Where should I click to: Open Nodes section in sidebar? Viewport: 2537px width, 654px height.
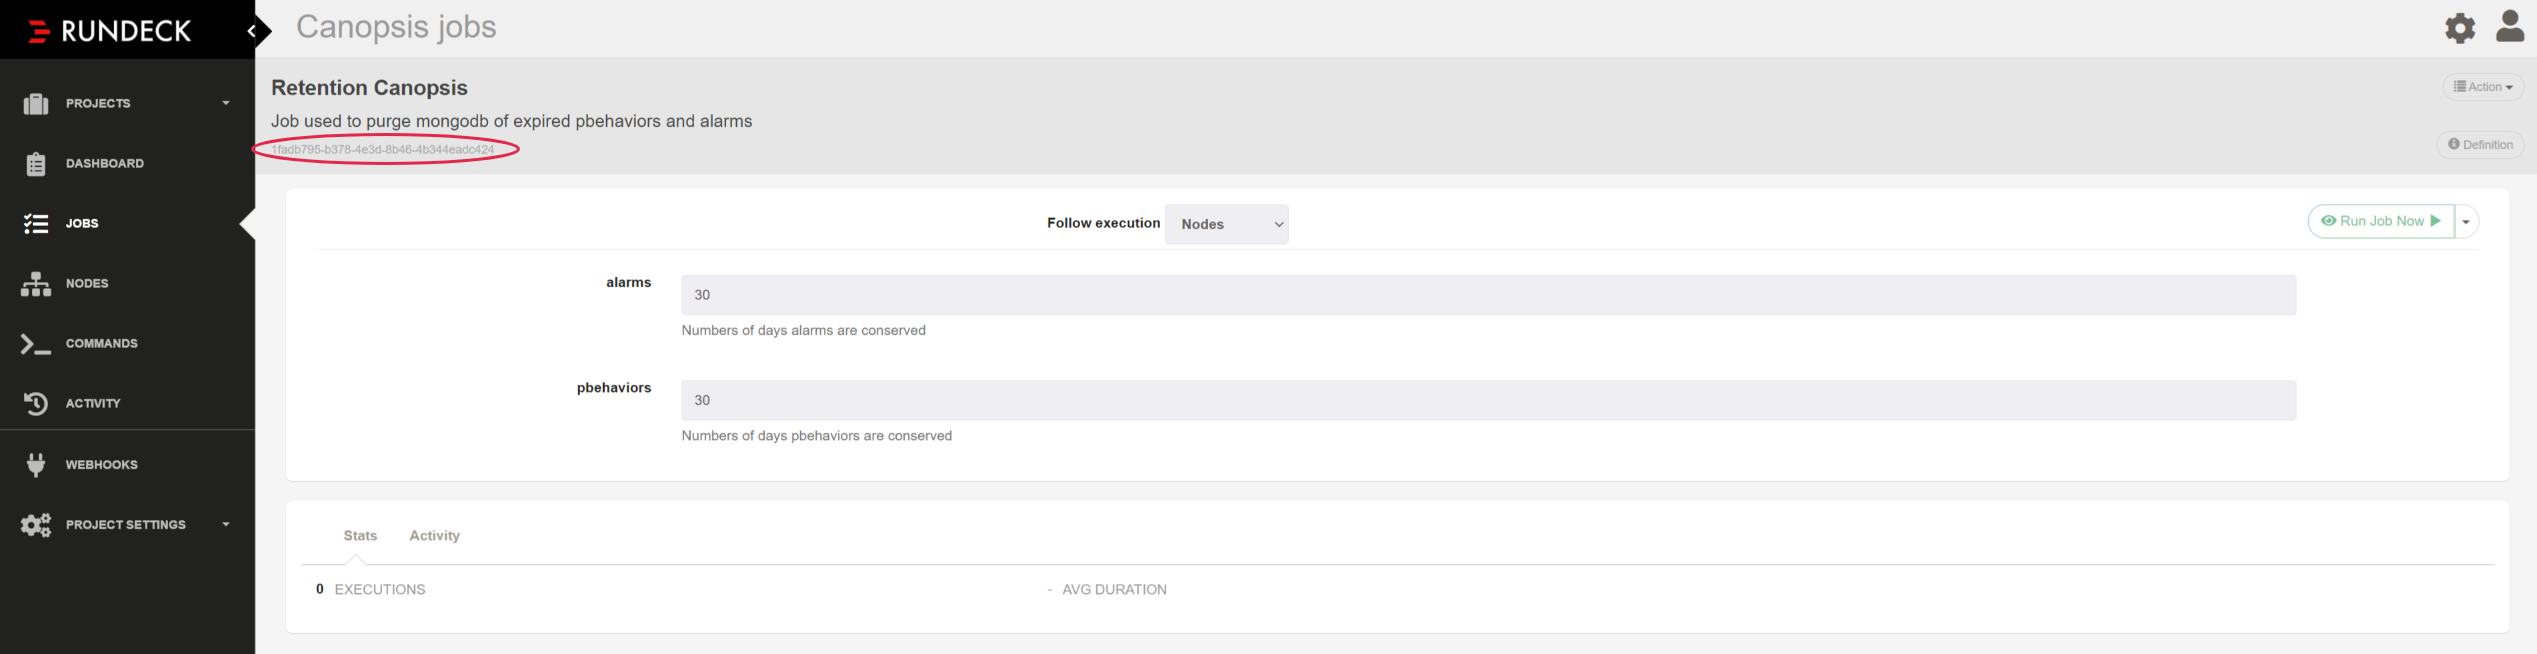pyautogui.click(x=87, y=283)
